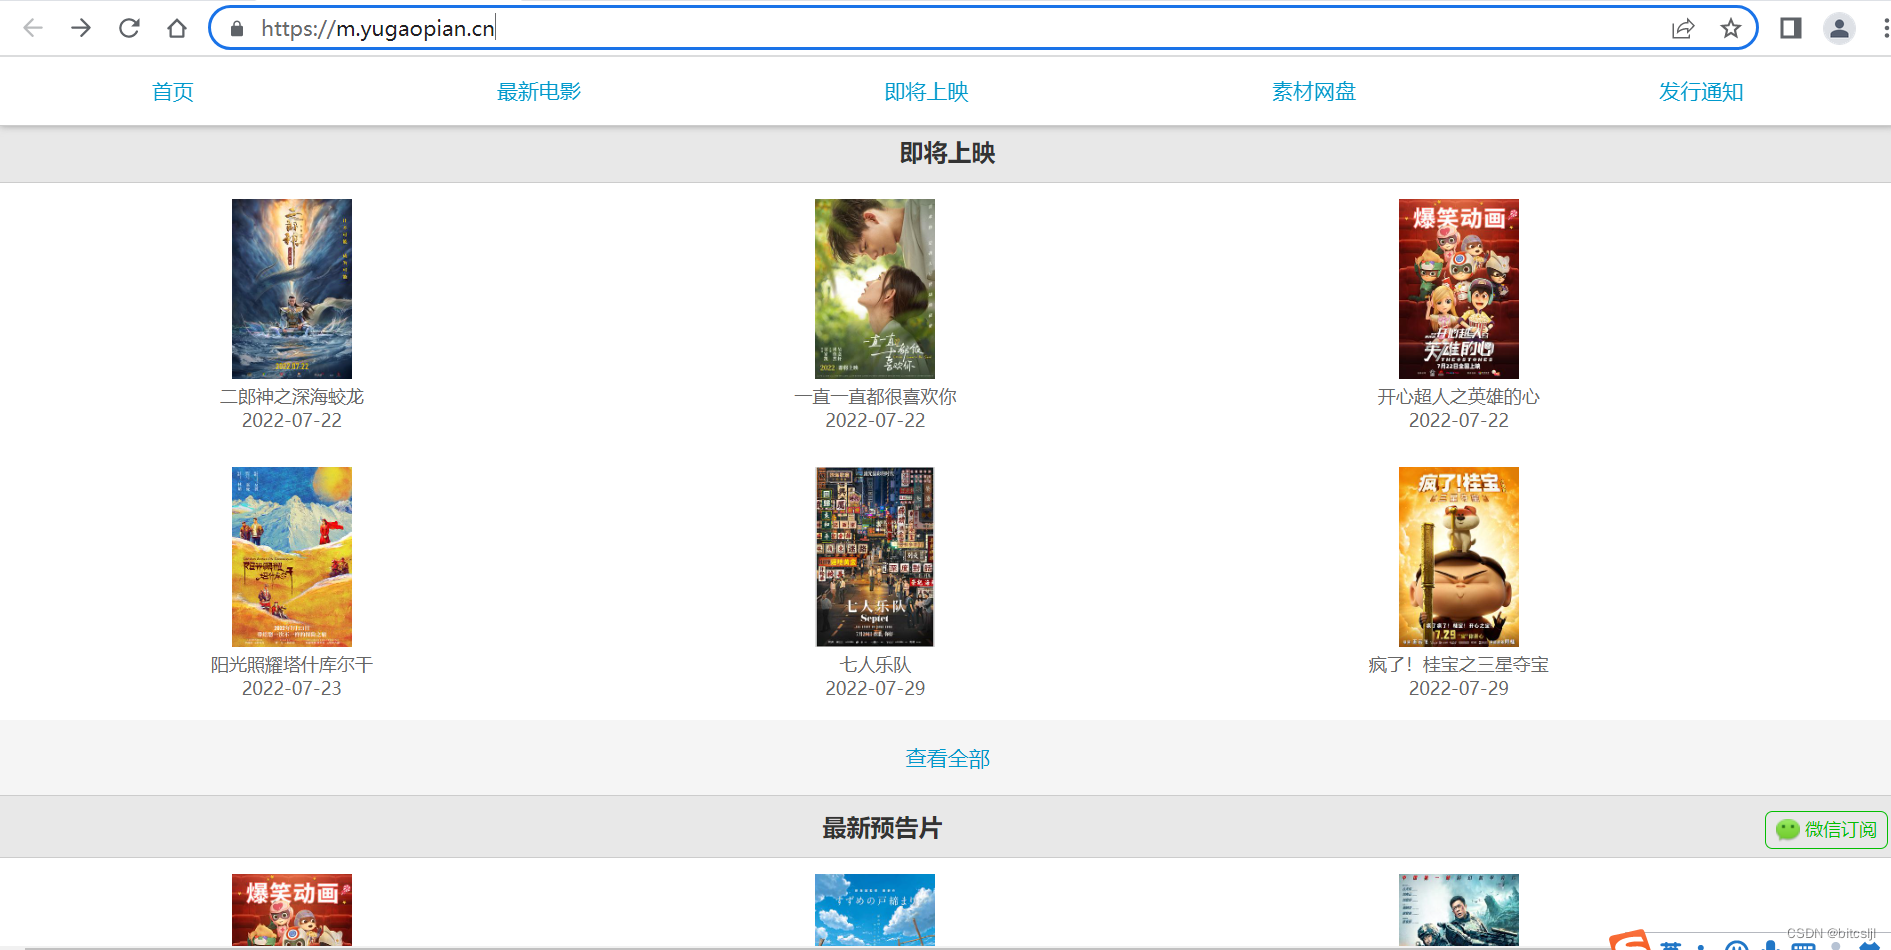Open the 即将上映 nav tab

[x=927, y=92]
